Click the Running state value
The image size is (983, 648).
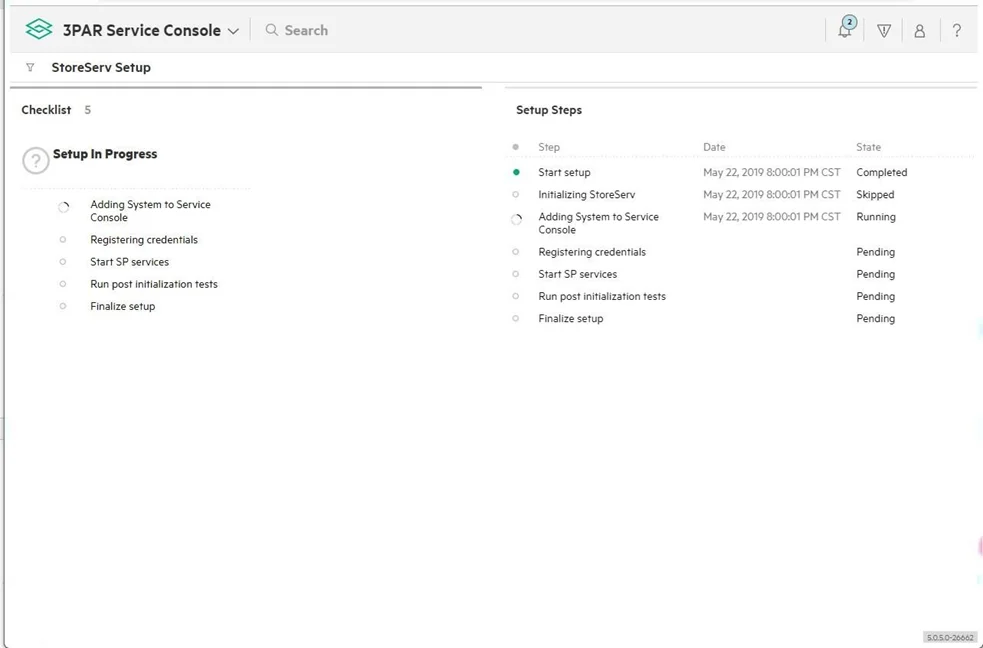click(876, 216)
